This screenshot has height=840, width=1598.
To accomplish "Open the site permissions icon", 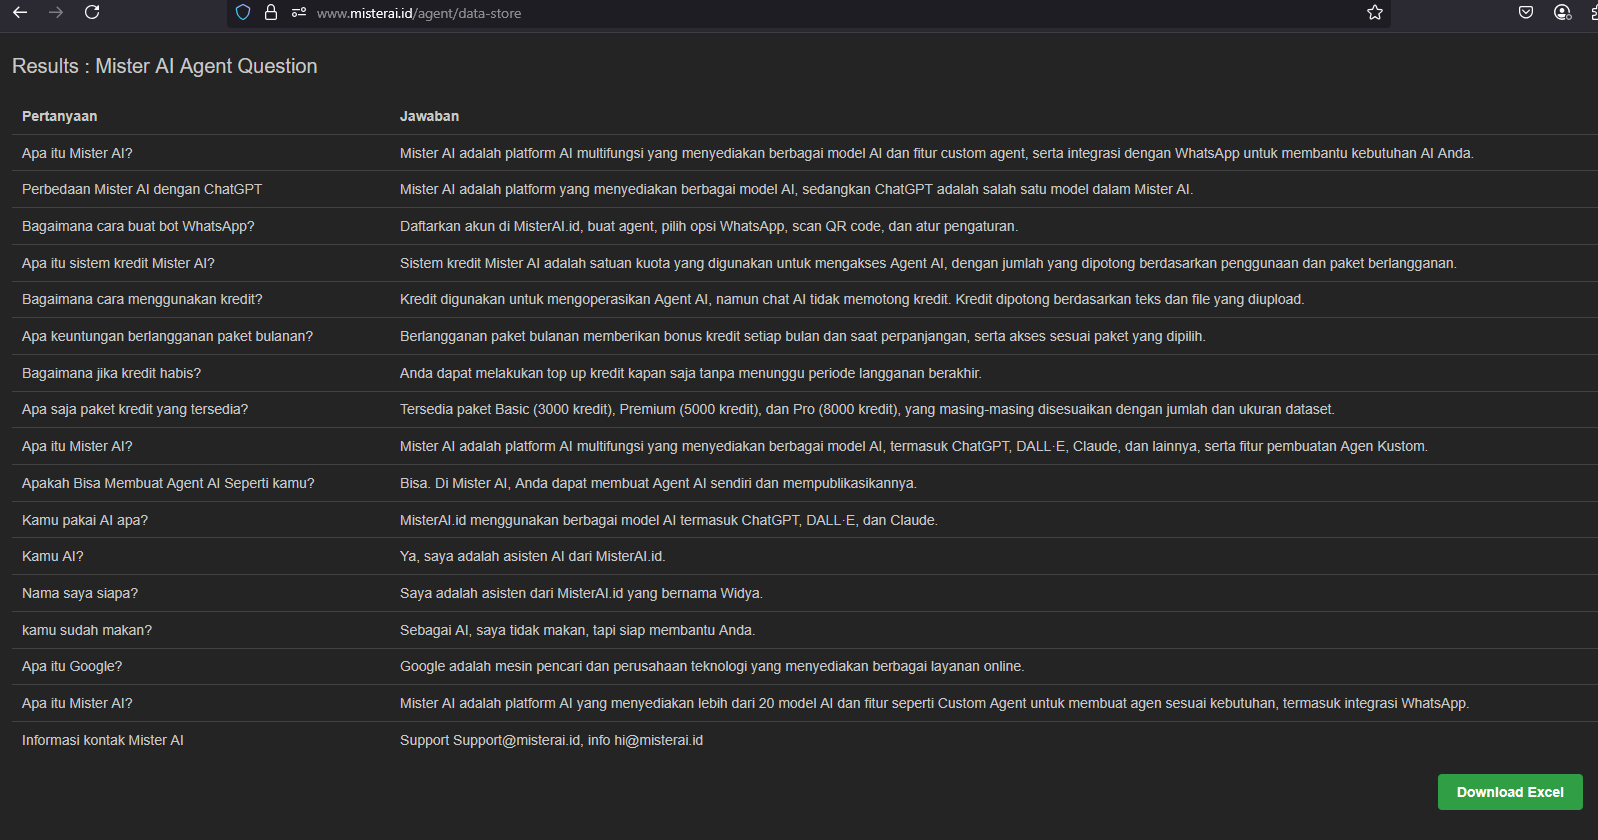I will 298,13.
